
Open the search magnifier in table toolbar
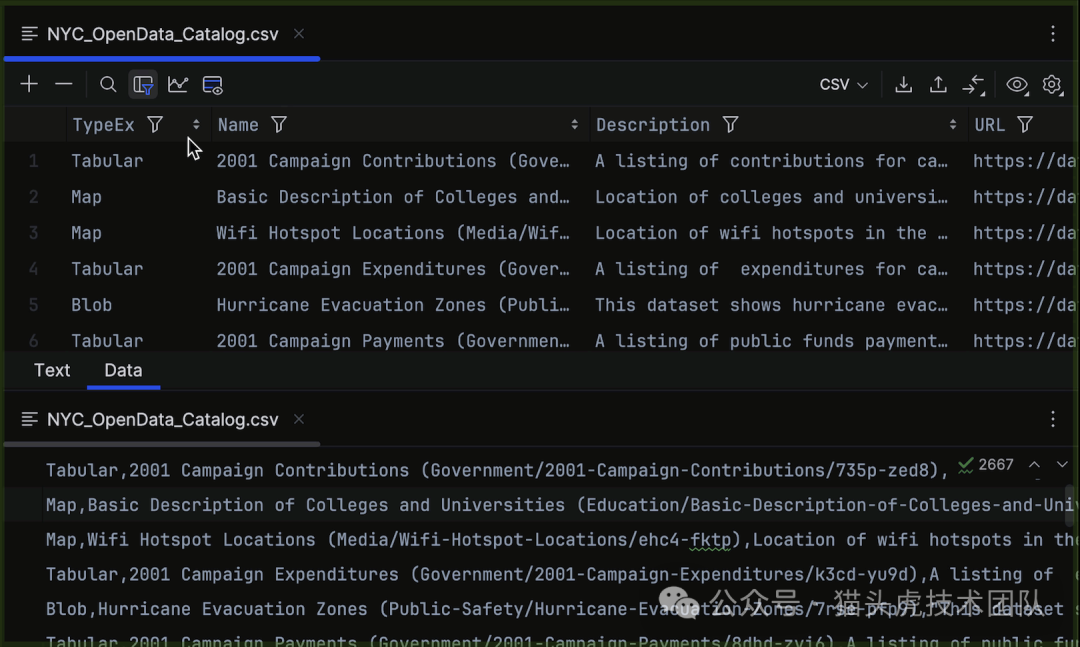click(108, 85)
